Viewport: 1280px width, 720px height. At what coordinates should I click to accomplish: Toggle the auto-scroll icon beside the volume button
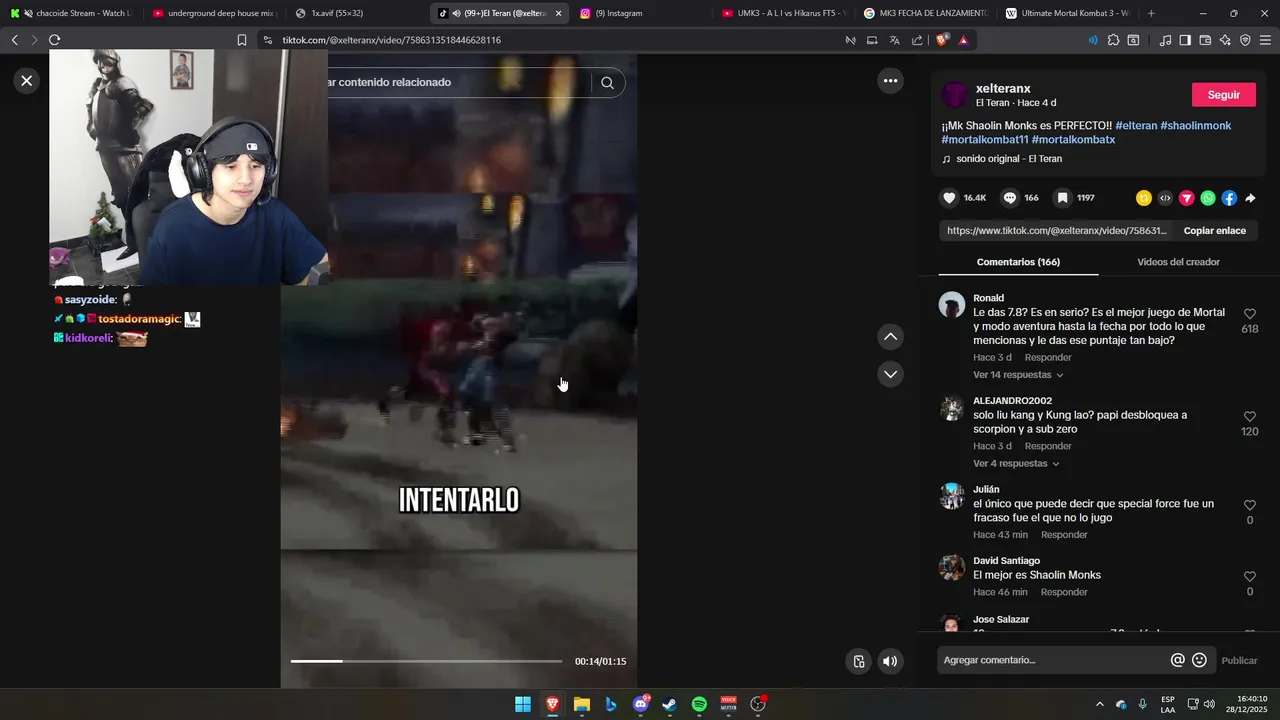point(858,661)
